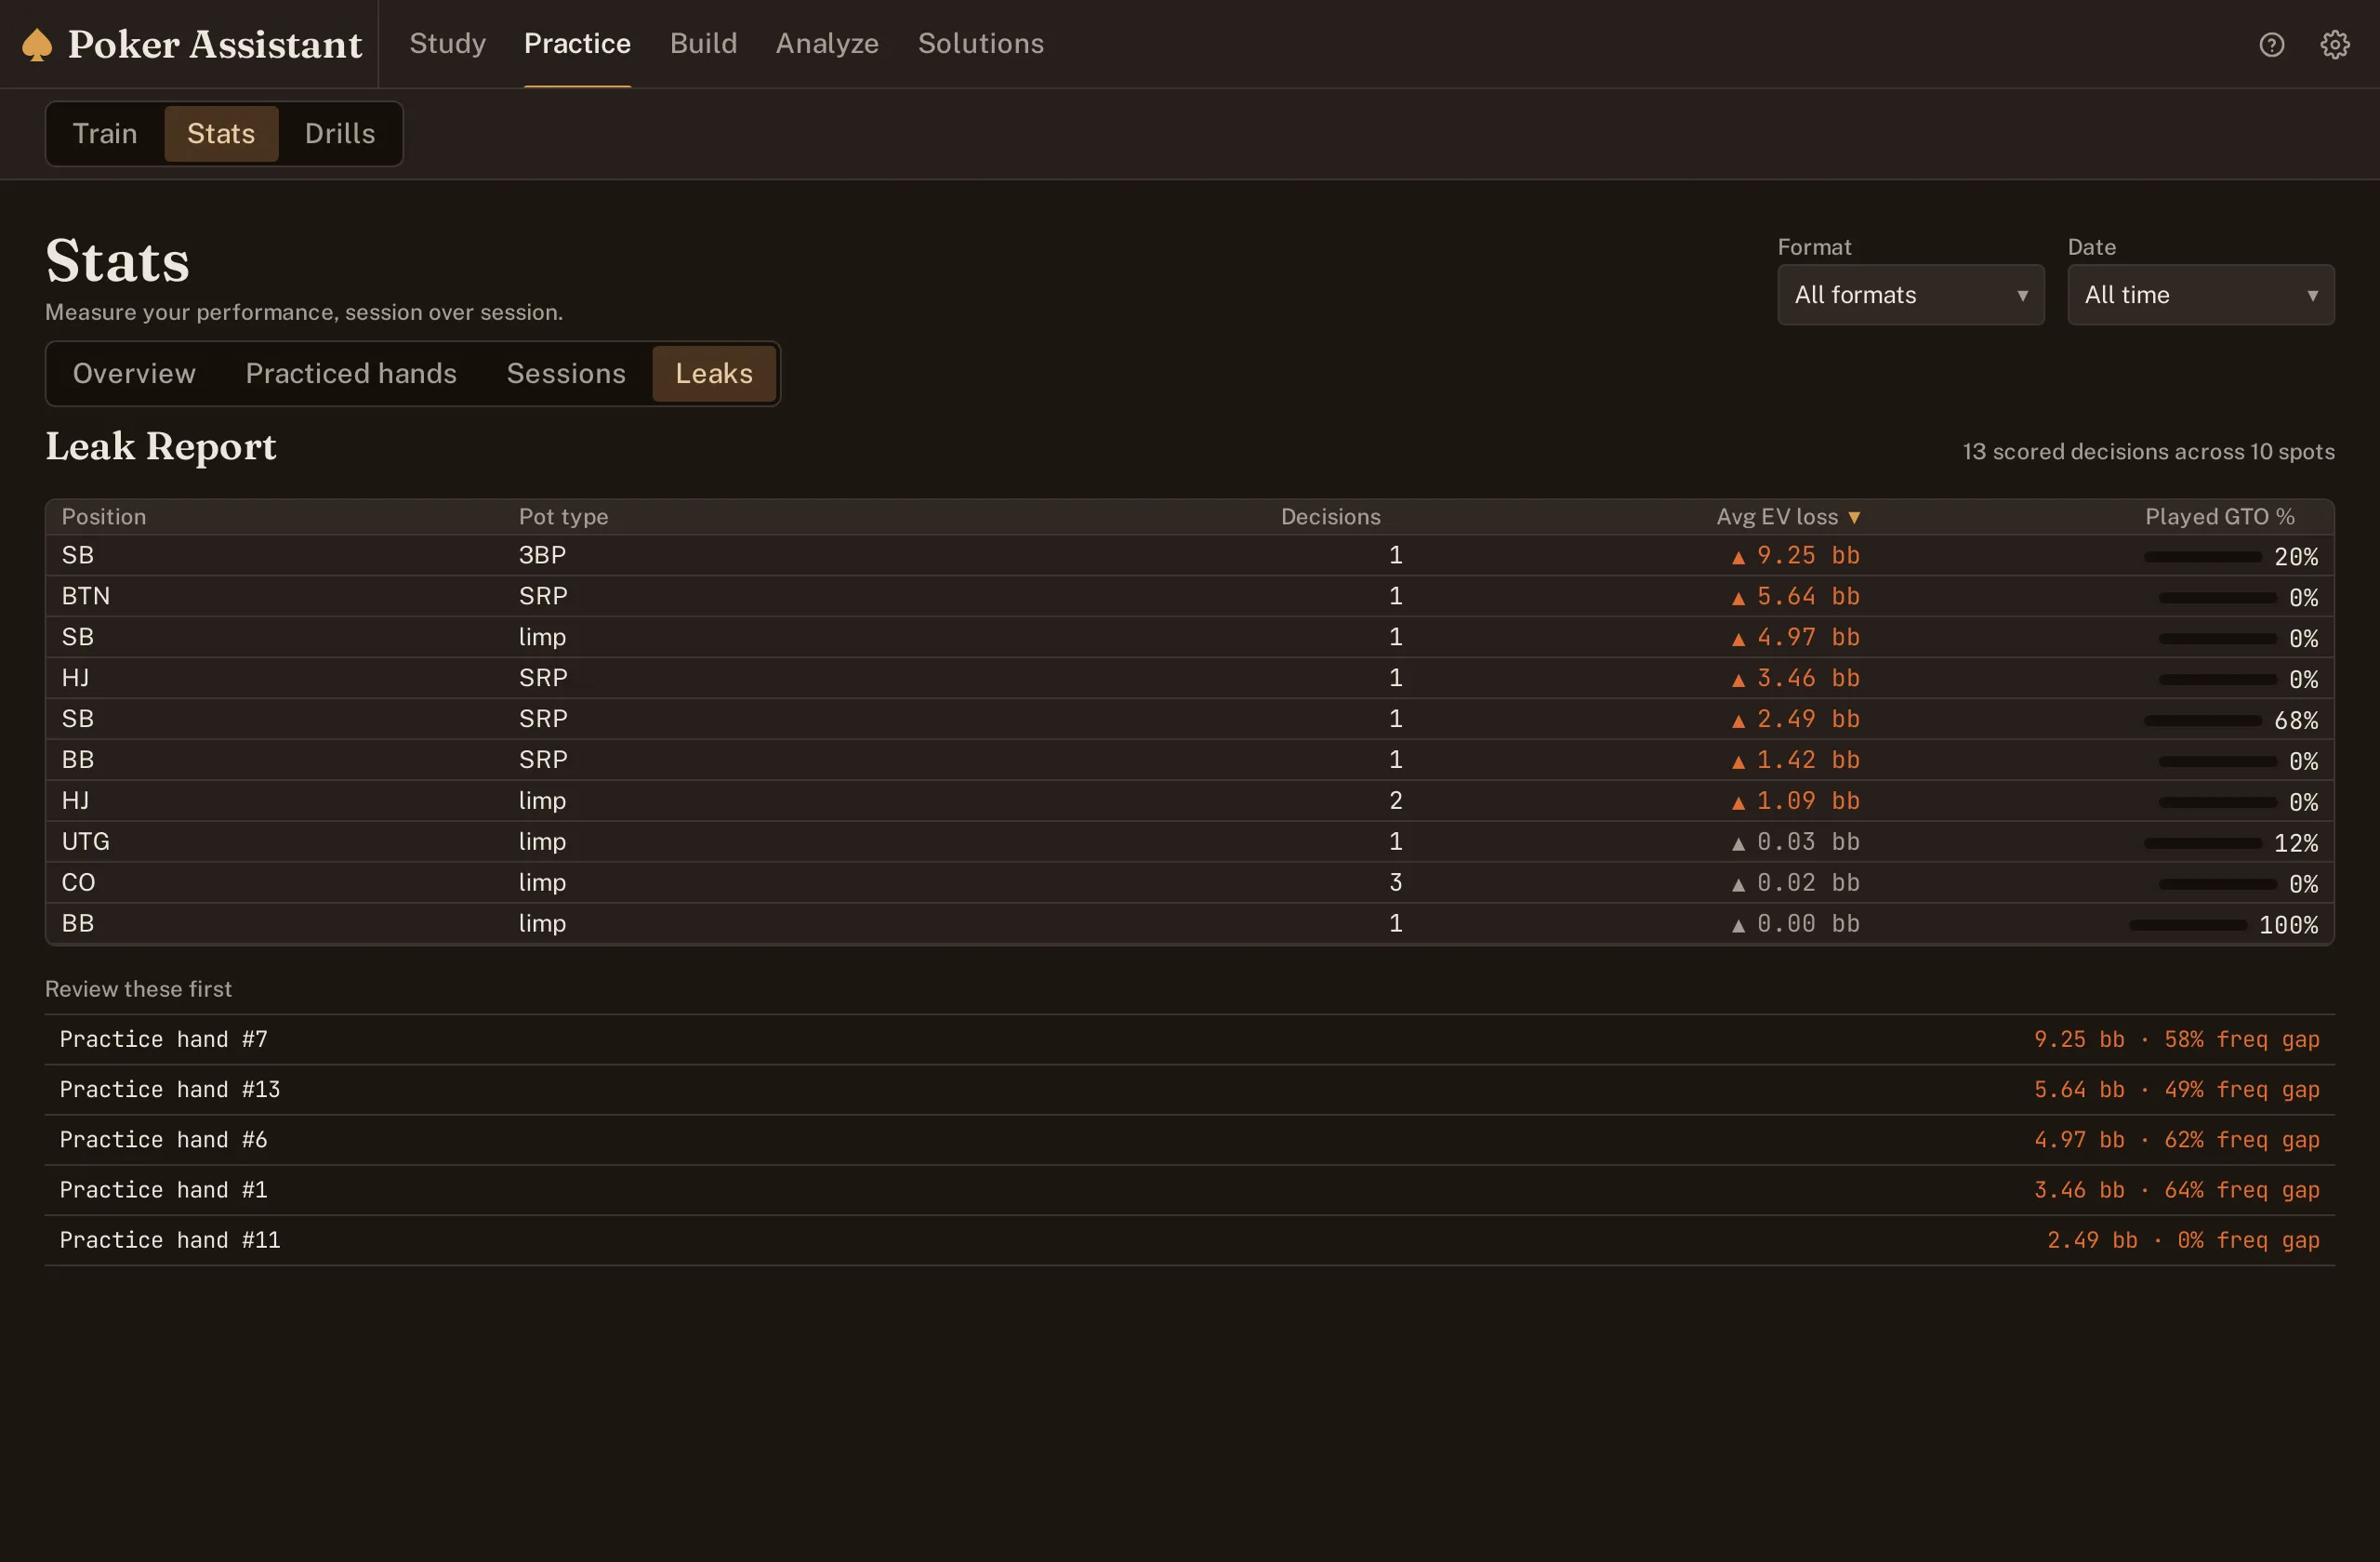This screenshot has width=2380, height=1562.
Task: Click the 20% GTO progress bar in SB 3BP row
Action: click(2202, 557)
